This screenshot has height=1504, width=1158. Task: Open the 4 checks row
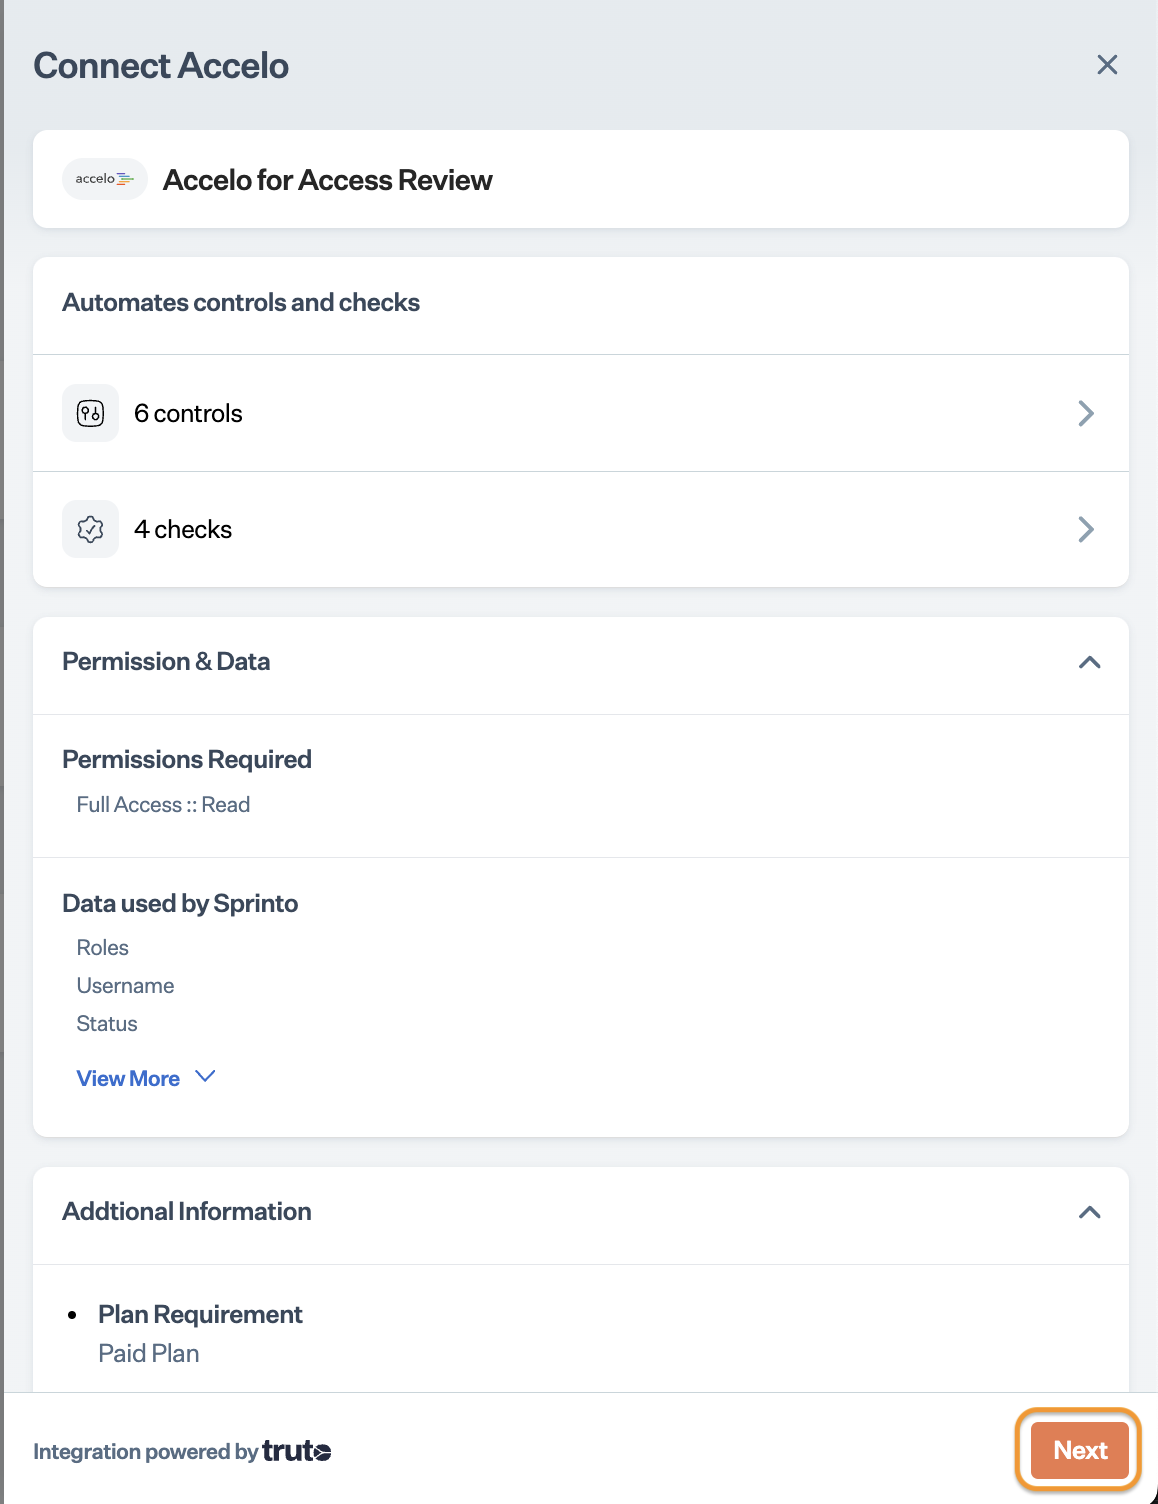tap(580, 529)
